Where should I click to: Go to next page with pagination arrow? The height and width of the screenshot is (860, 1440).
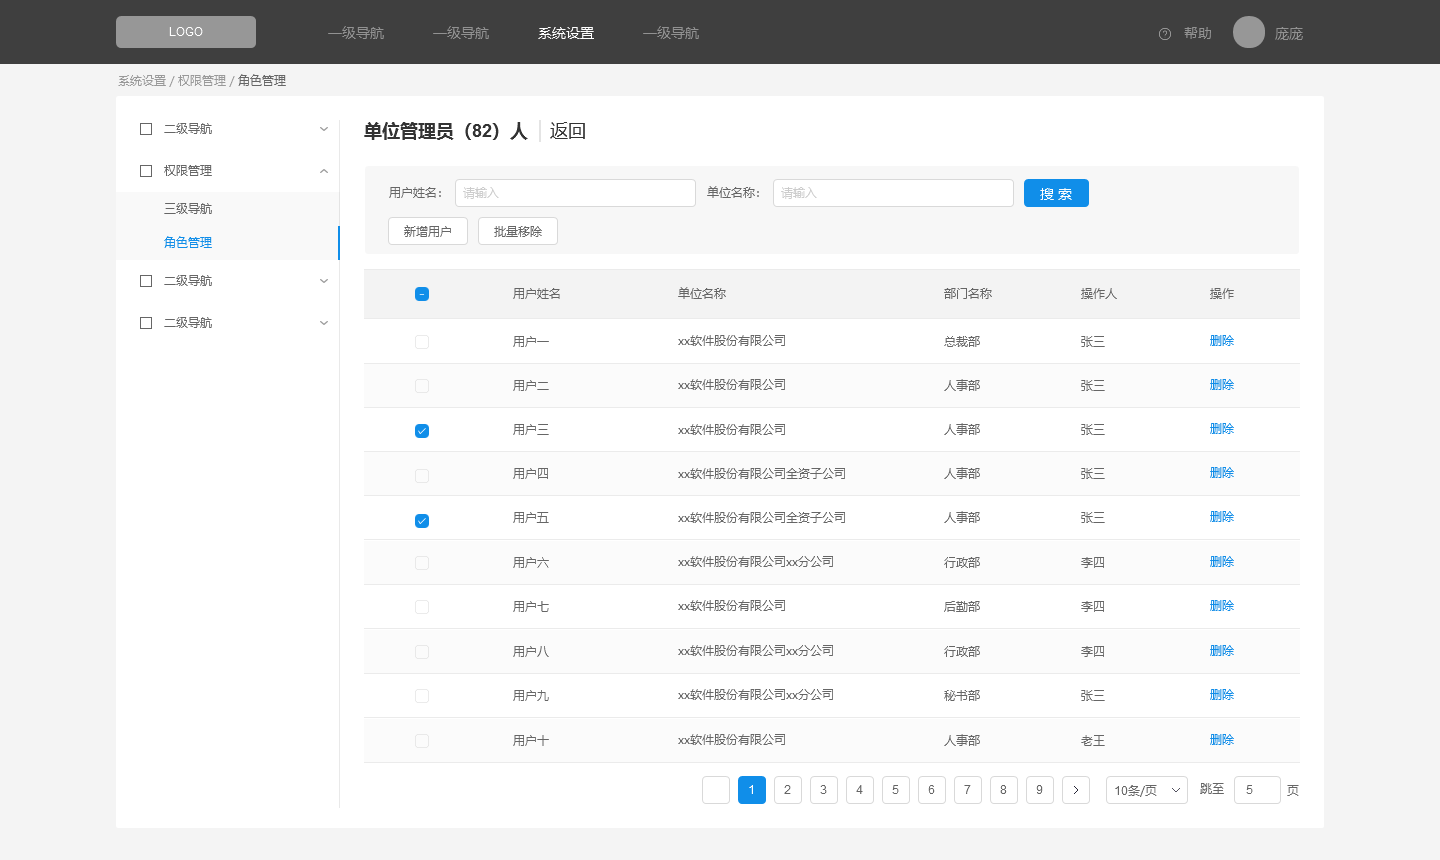1076,790
